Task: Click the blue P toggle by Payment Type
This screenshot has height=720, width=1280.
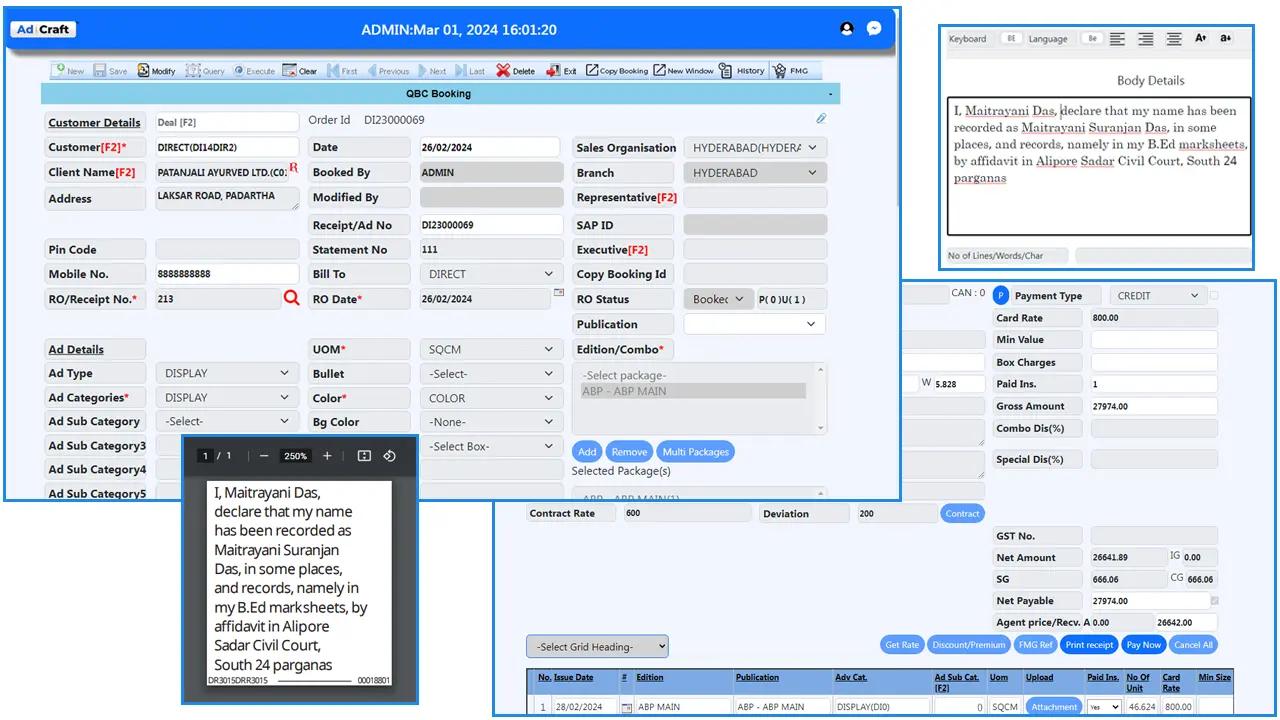Action: click(x=1000, y=296)
